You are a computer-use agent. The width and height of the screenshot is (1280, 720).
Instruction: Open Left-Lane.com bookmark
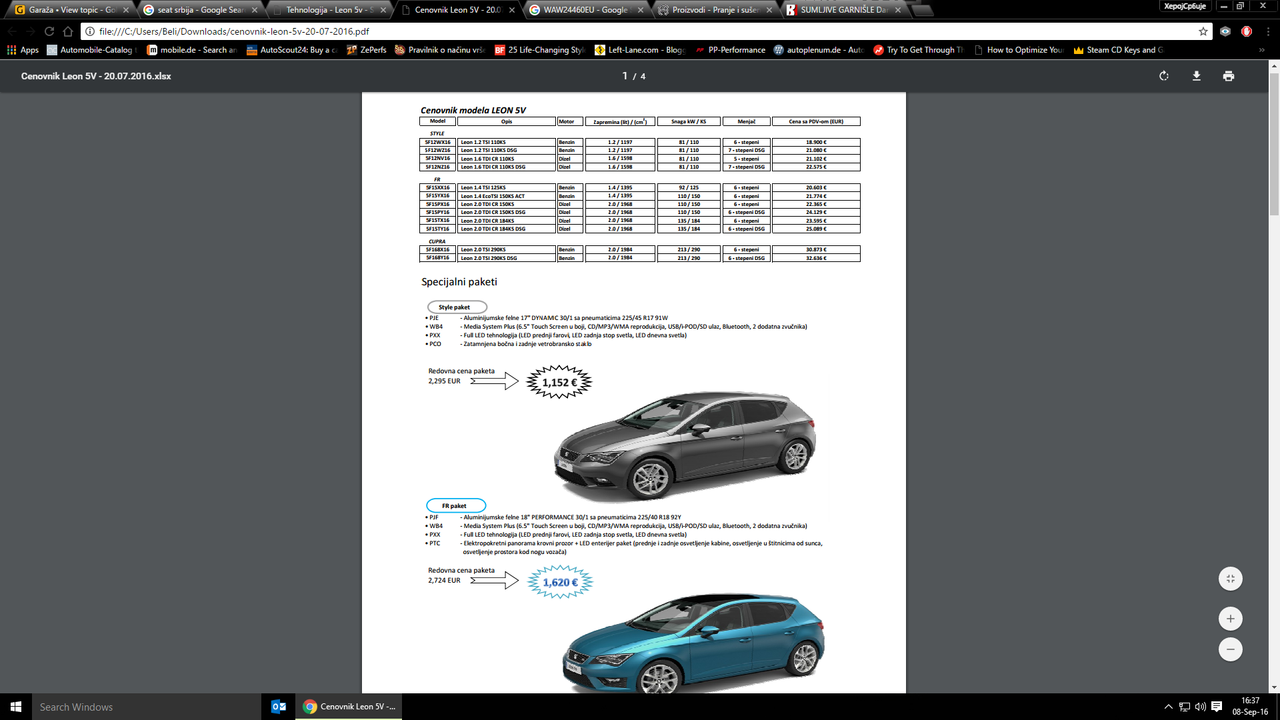pos(640,50)
